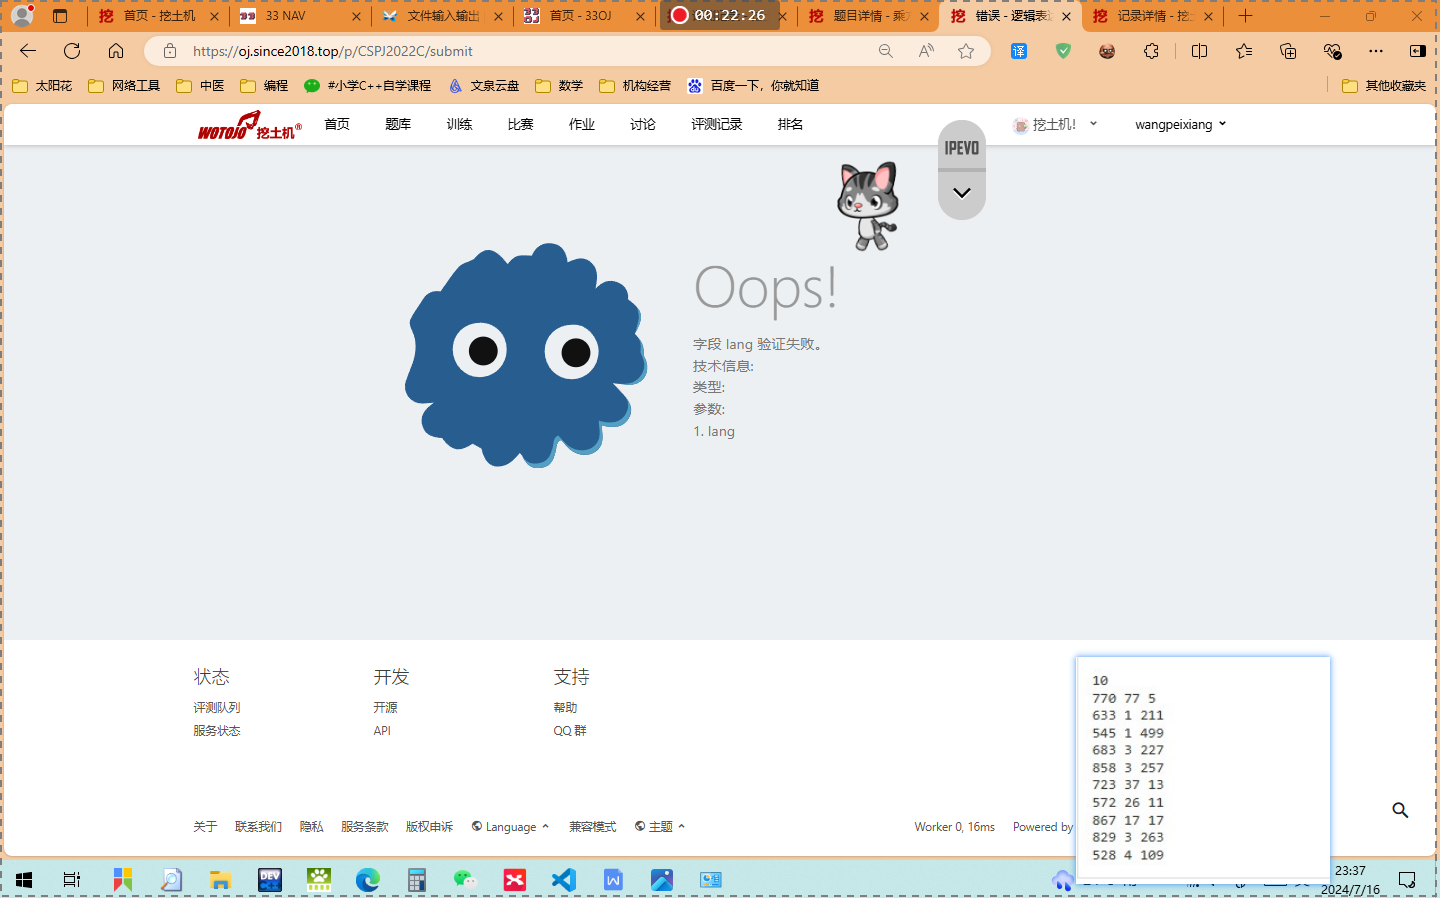Open the green shield extension icon
Viewport: 1440px width, 898px height.
1063,51
